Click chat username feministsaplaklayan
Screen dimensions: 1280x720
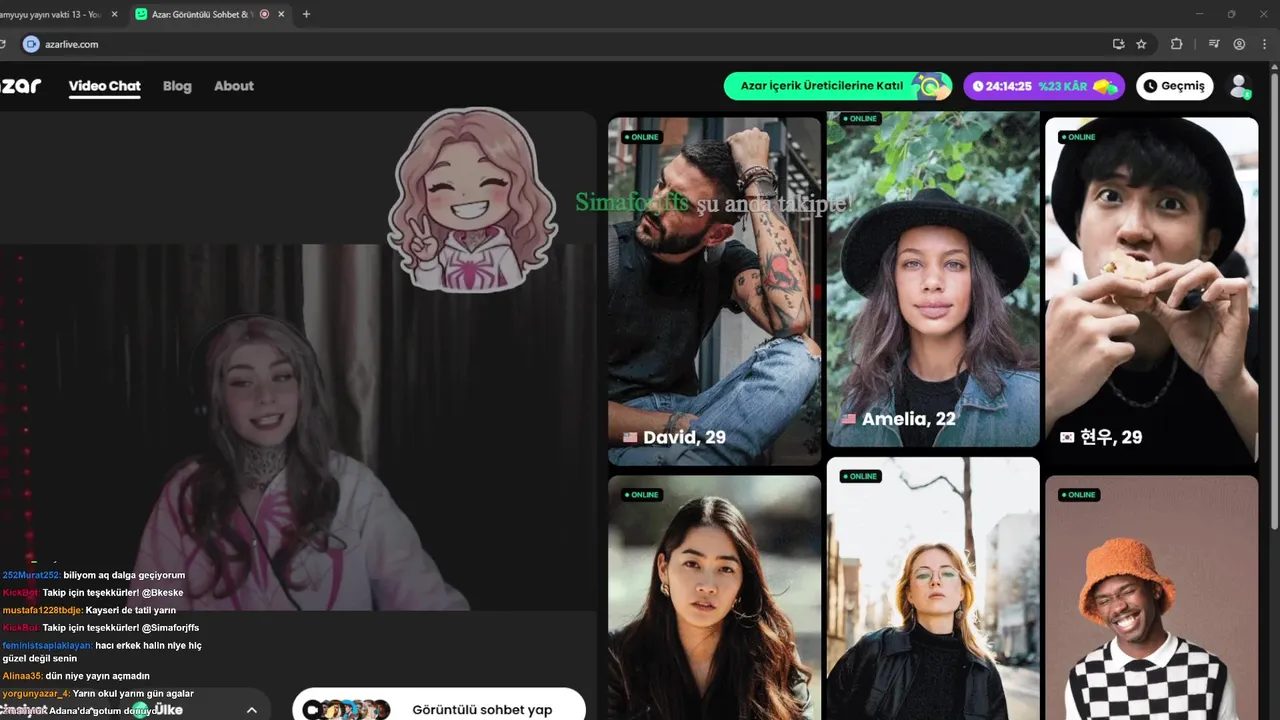47,645
